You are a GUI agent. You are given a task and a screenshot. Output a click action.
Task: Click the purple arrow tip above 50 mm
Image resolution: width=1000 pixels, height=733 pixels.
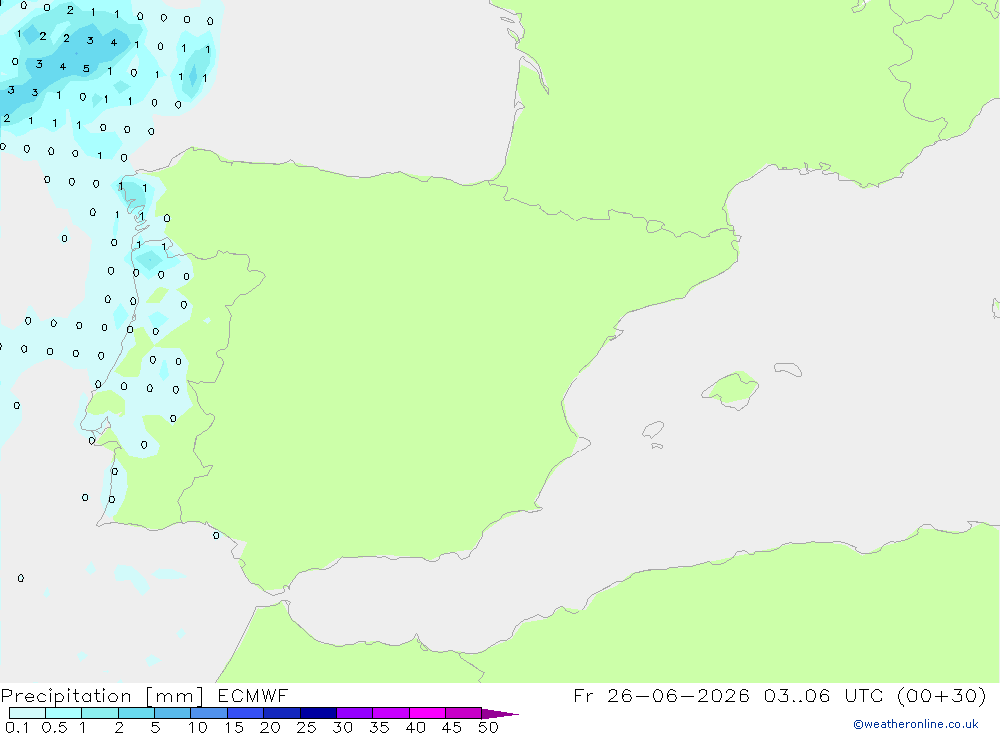[x=500, y=714]
